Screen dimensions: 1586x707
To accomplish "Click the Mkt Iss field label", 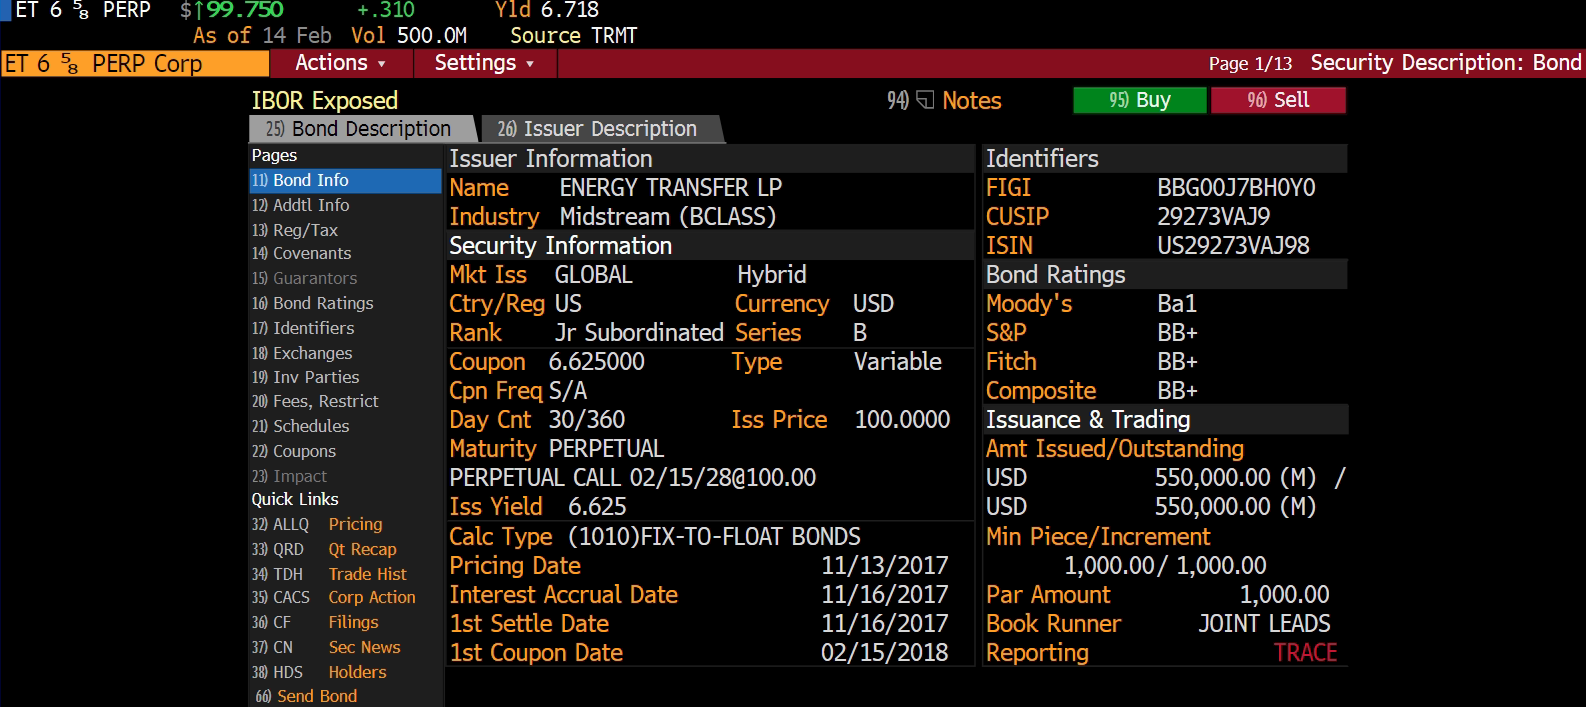I will pyautogui.click(x=488, y=275).
